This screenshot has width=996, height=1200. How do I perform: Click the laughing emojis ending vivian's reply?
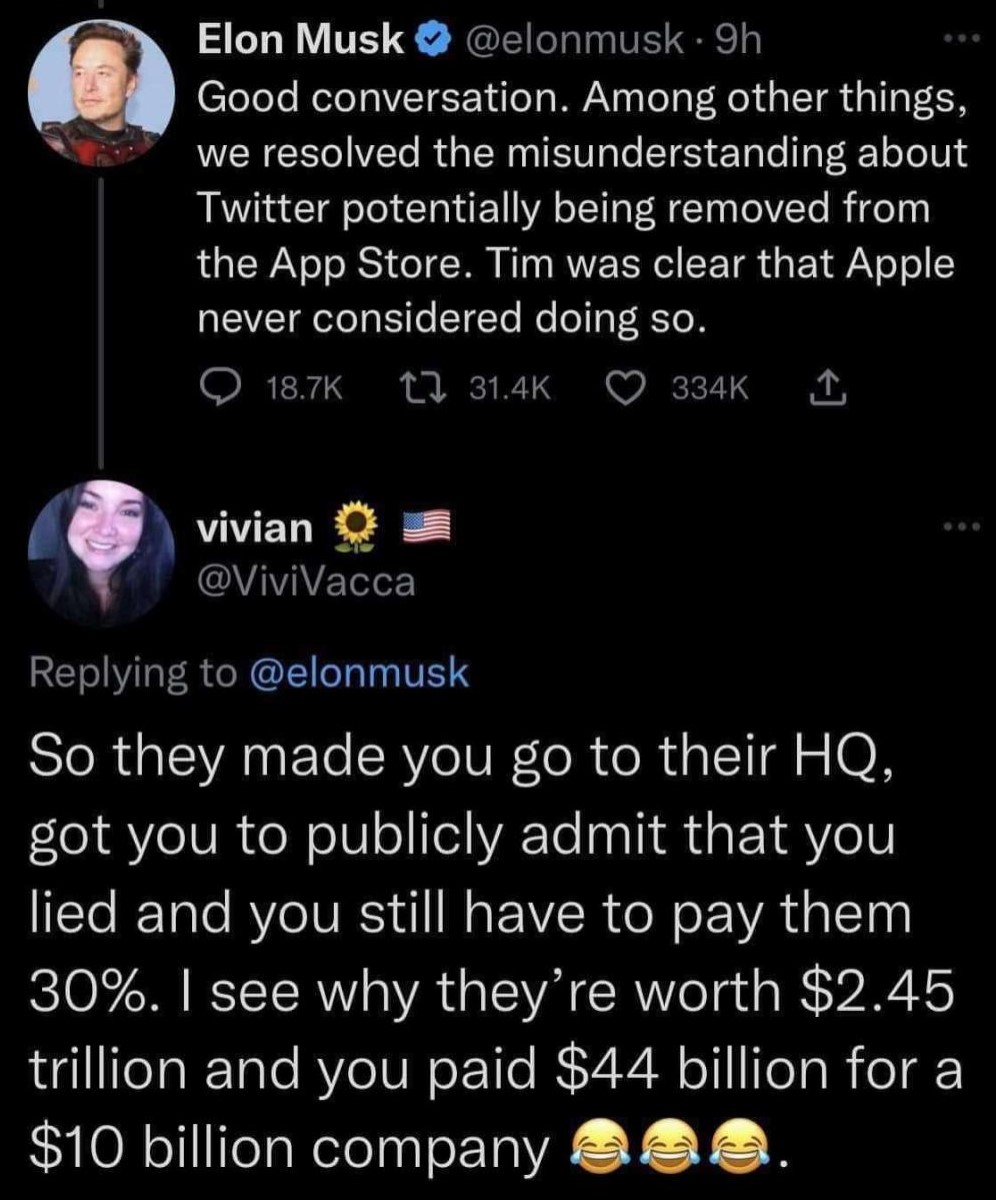pyautogui.click(x=679, y=1151)
